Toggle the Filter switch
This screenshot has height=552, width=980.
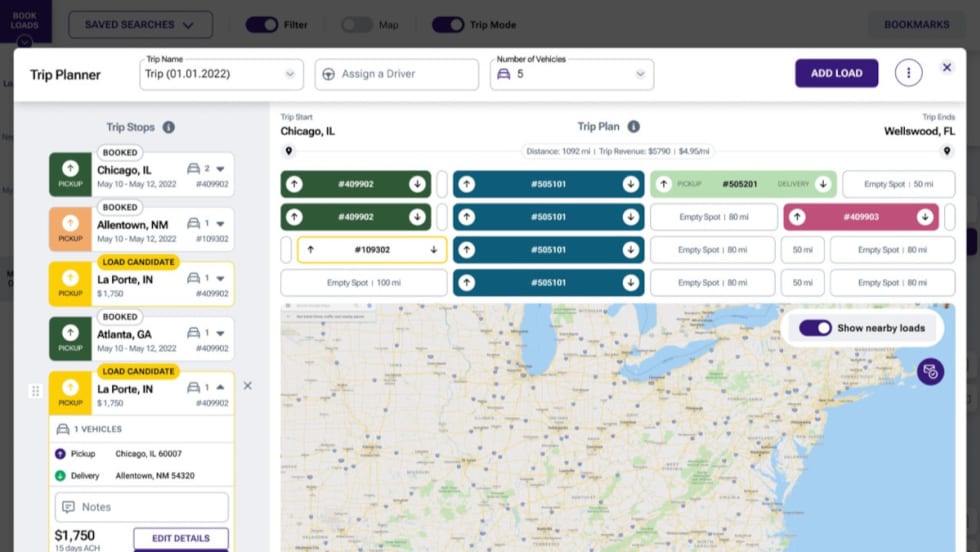262,24
